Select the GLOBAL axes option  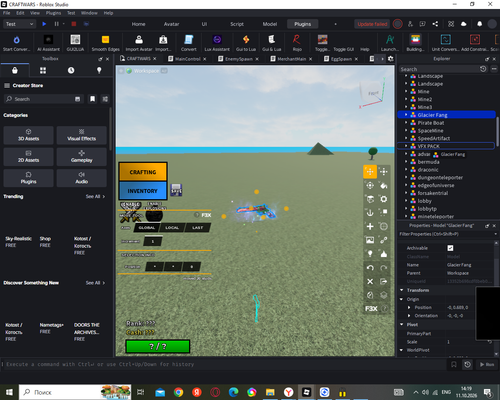coord(147,228)
